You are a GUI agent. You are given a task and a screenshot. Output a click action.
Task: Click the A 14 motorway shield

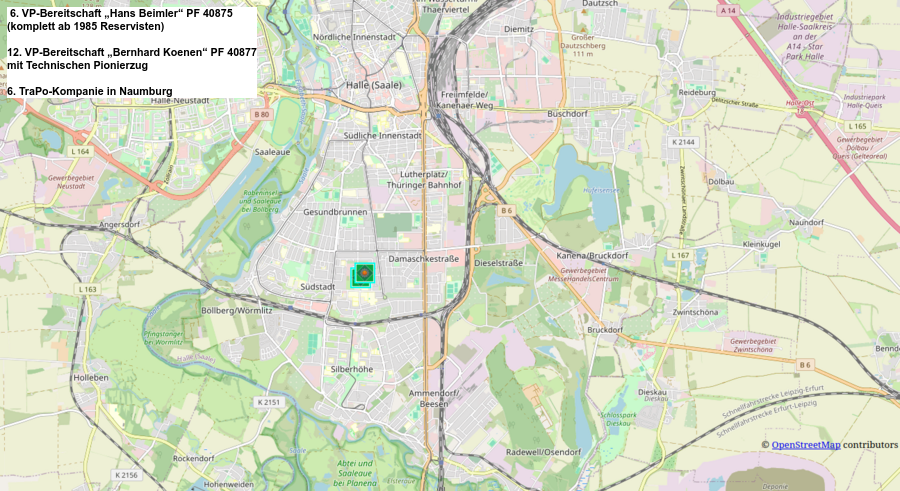[x=727, y=9]
